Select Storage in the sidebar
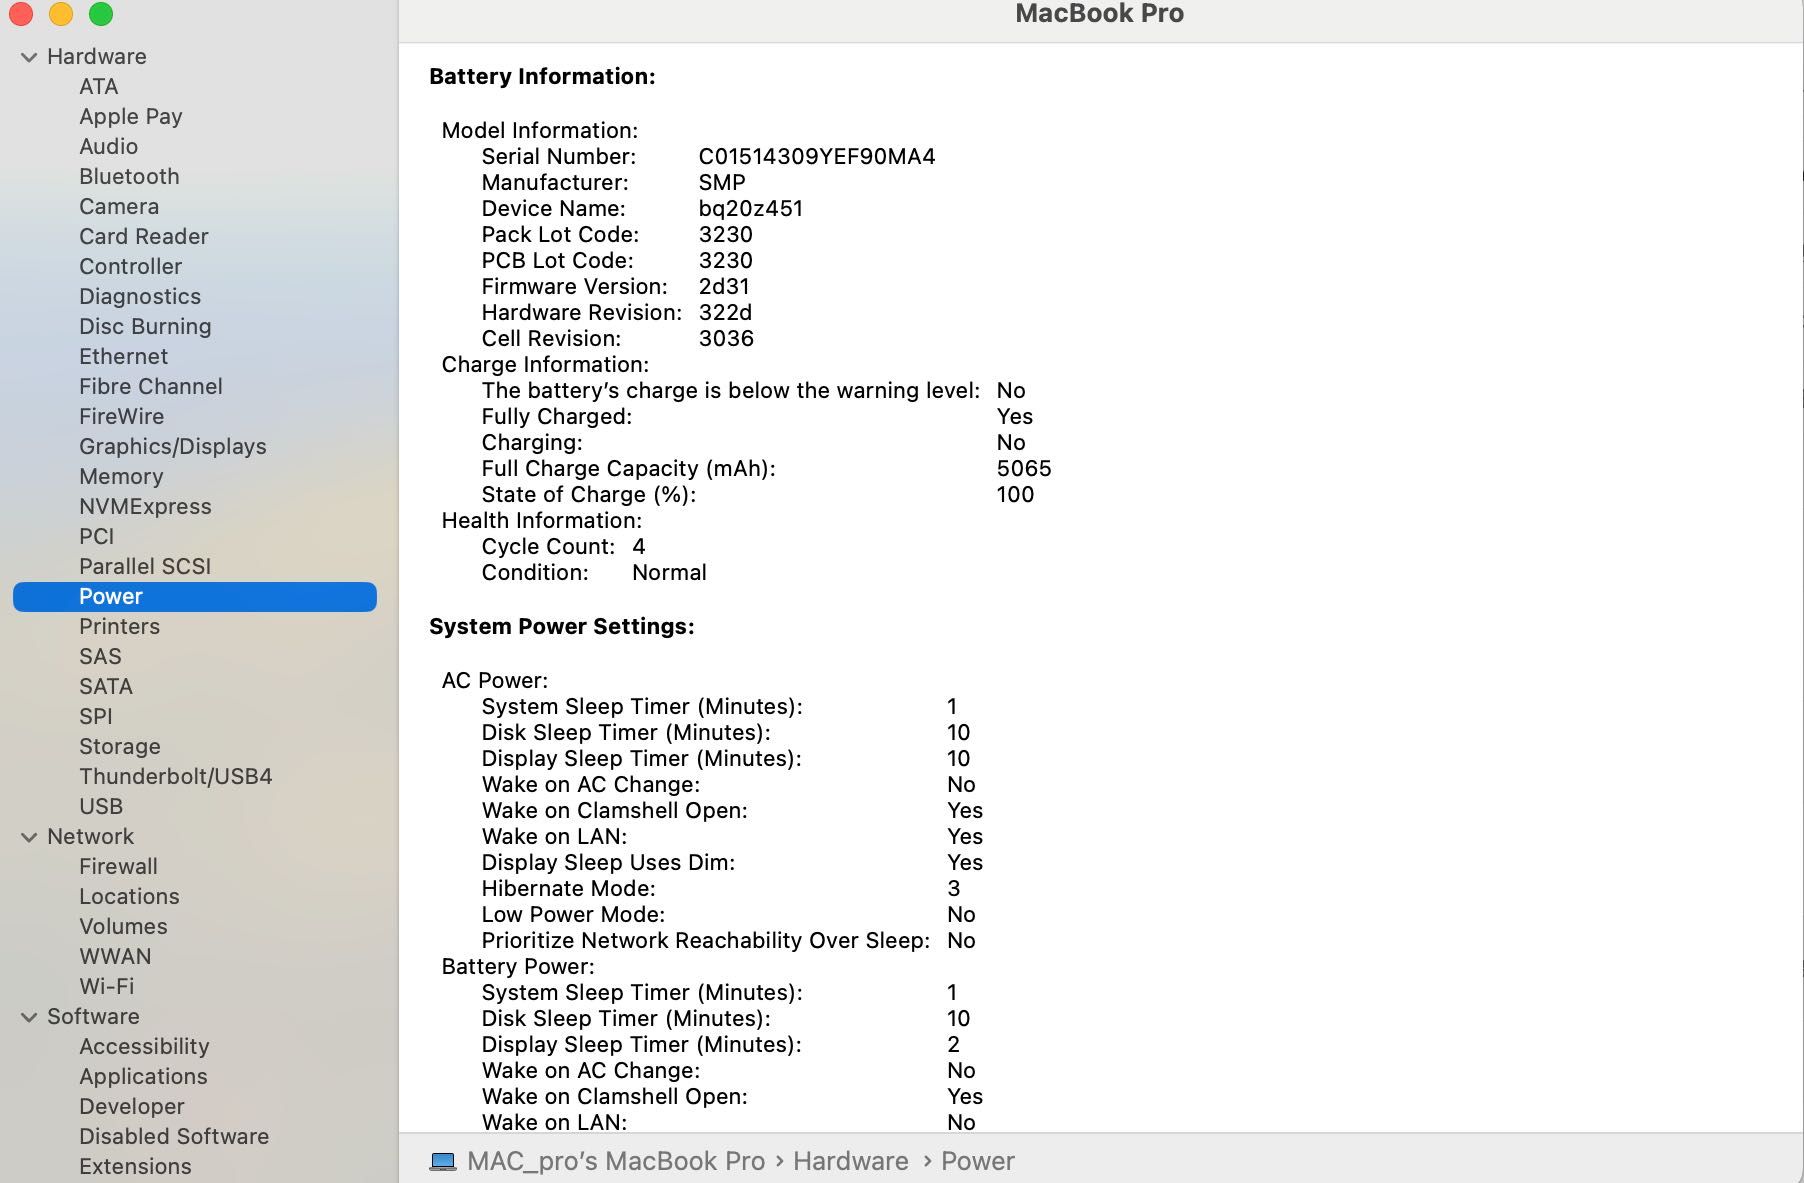Viewport: 1804px width, 1183px height. pos(120,747)
